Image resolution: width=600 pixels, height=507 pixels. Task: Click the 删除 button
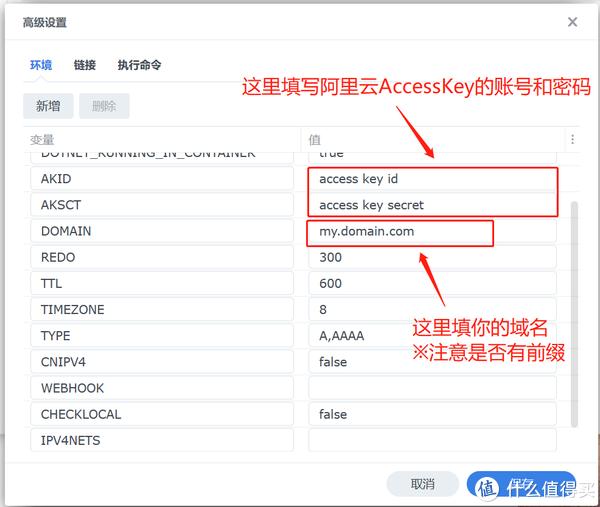point(104,106)
